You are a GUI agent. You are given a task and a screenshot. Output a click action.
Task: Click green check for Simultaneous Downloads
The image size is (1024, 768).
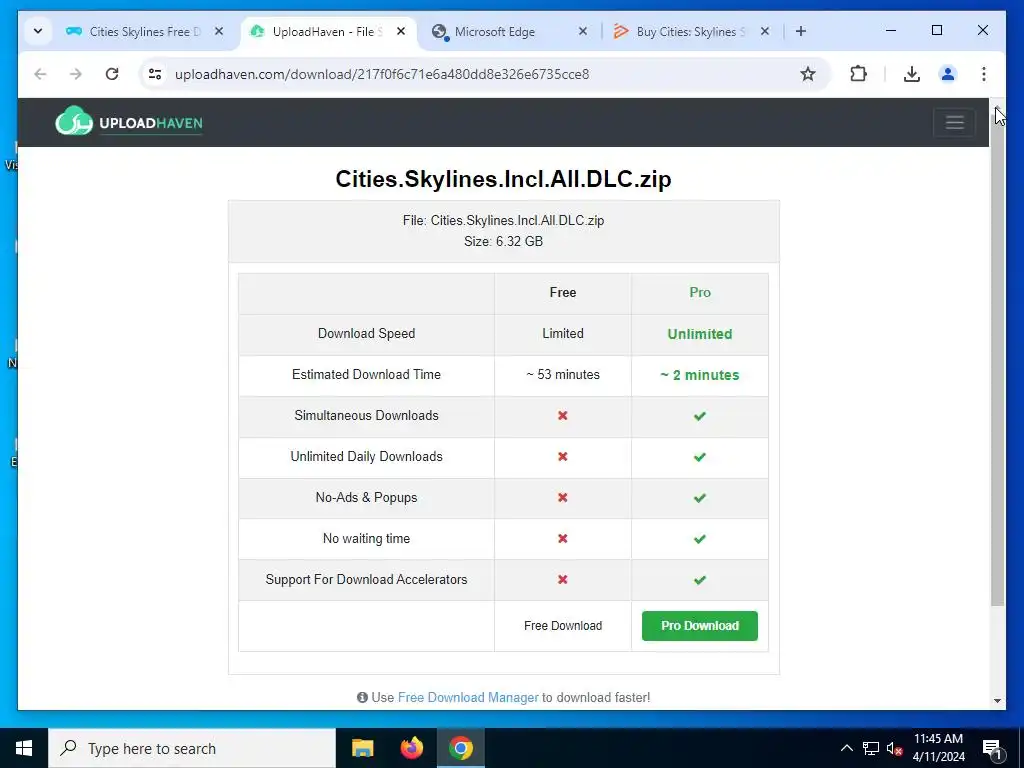(x=699, y=416)
